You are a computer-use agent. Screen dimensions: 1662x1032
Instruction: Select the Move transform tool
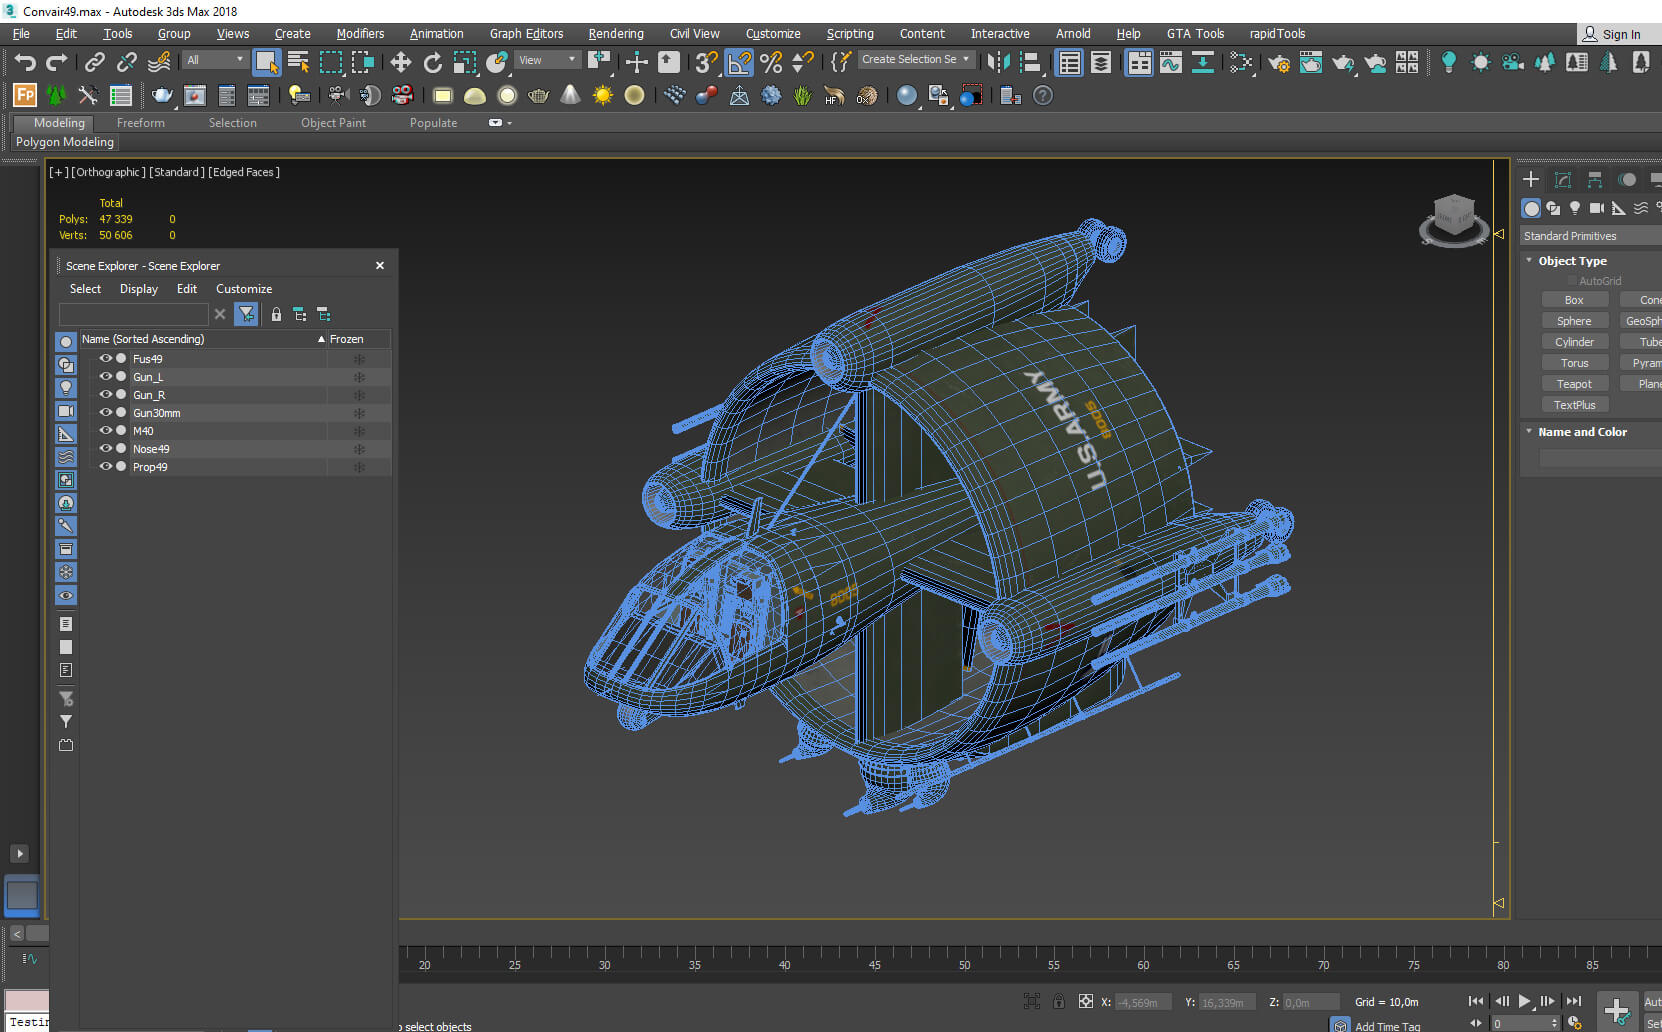click(401, 62)
